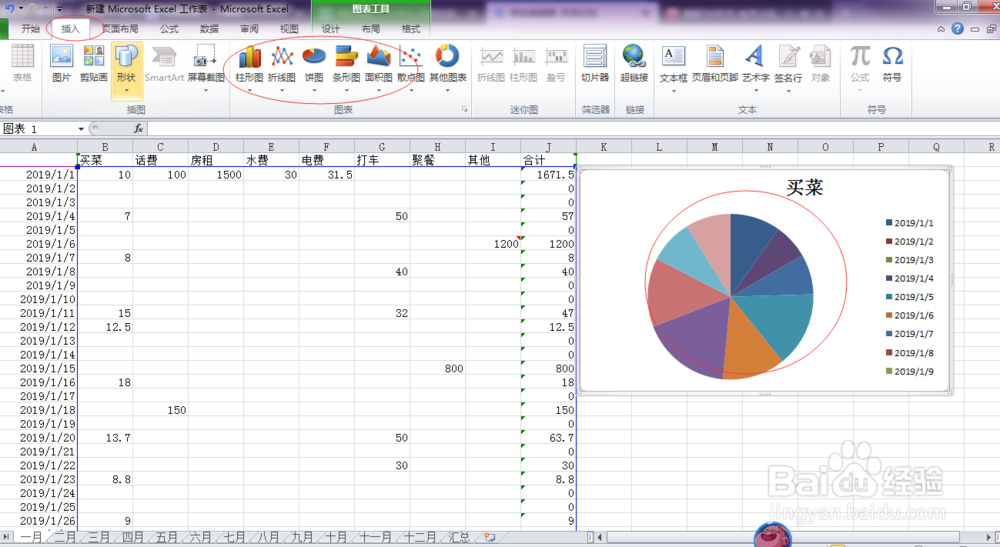Switch to the Insert (插入) tab
This screenshot has height=547, width=1000.
point(70,29)
